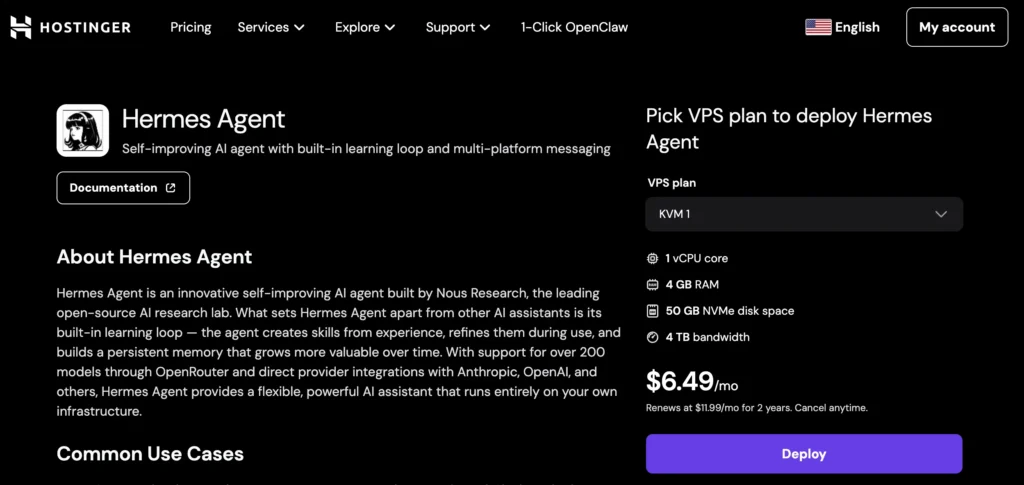Expand the Services menu
Image resolution: width=1024 pixels, height=485 pixels.
271,27
